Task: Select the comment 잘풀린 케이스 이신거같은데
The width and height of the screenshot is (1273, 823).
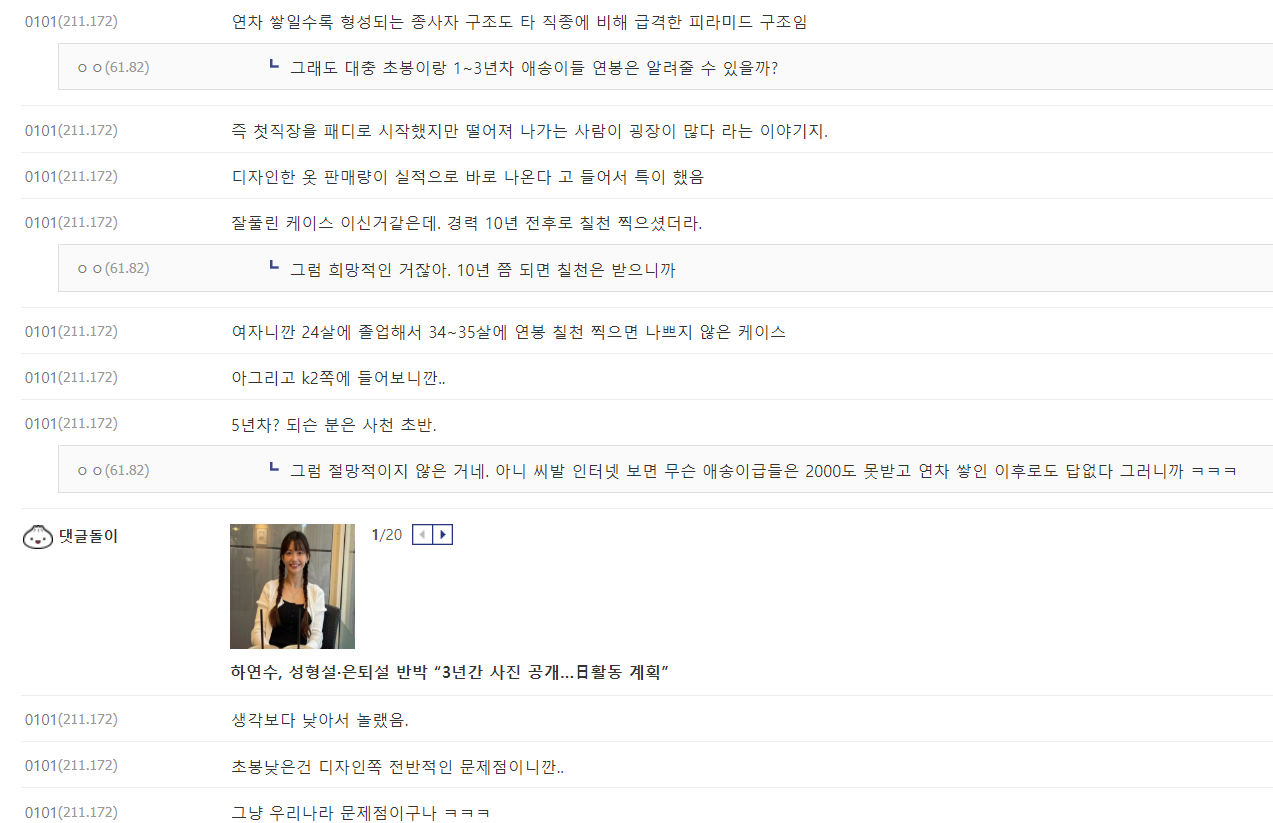Action: 467,223
